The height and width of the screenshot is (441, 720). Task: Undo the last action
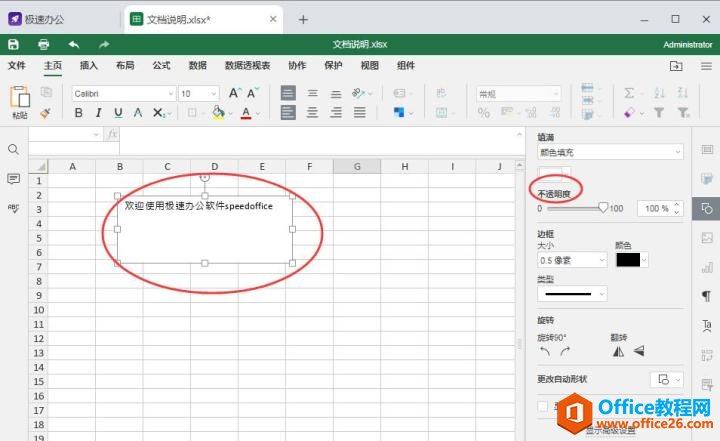[x=74, y=44]
